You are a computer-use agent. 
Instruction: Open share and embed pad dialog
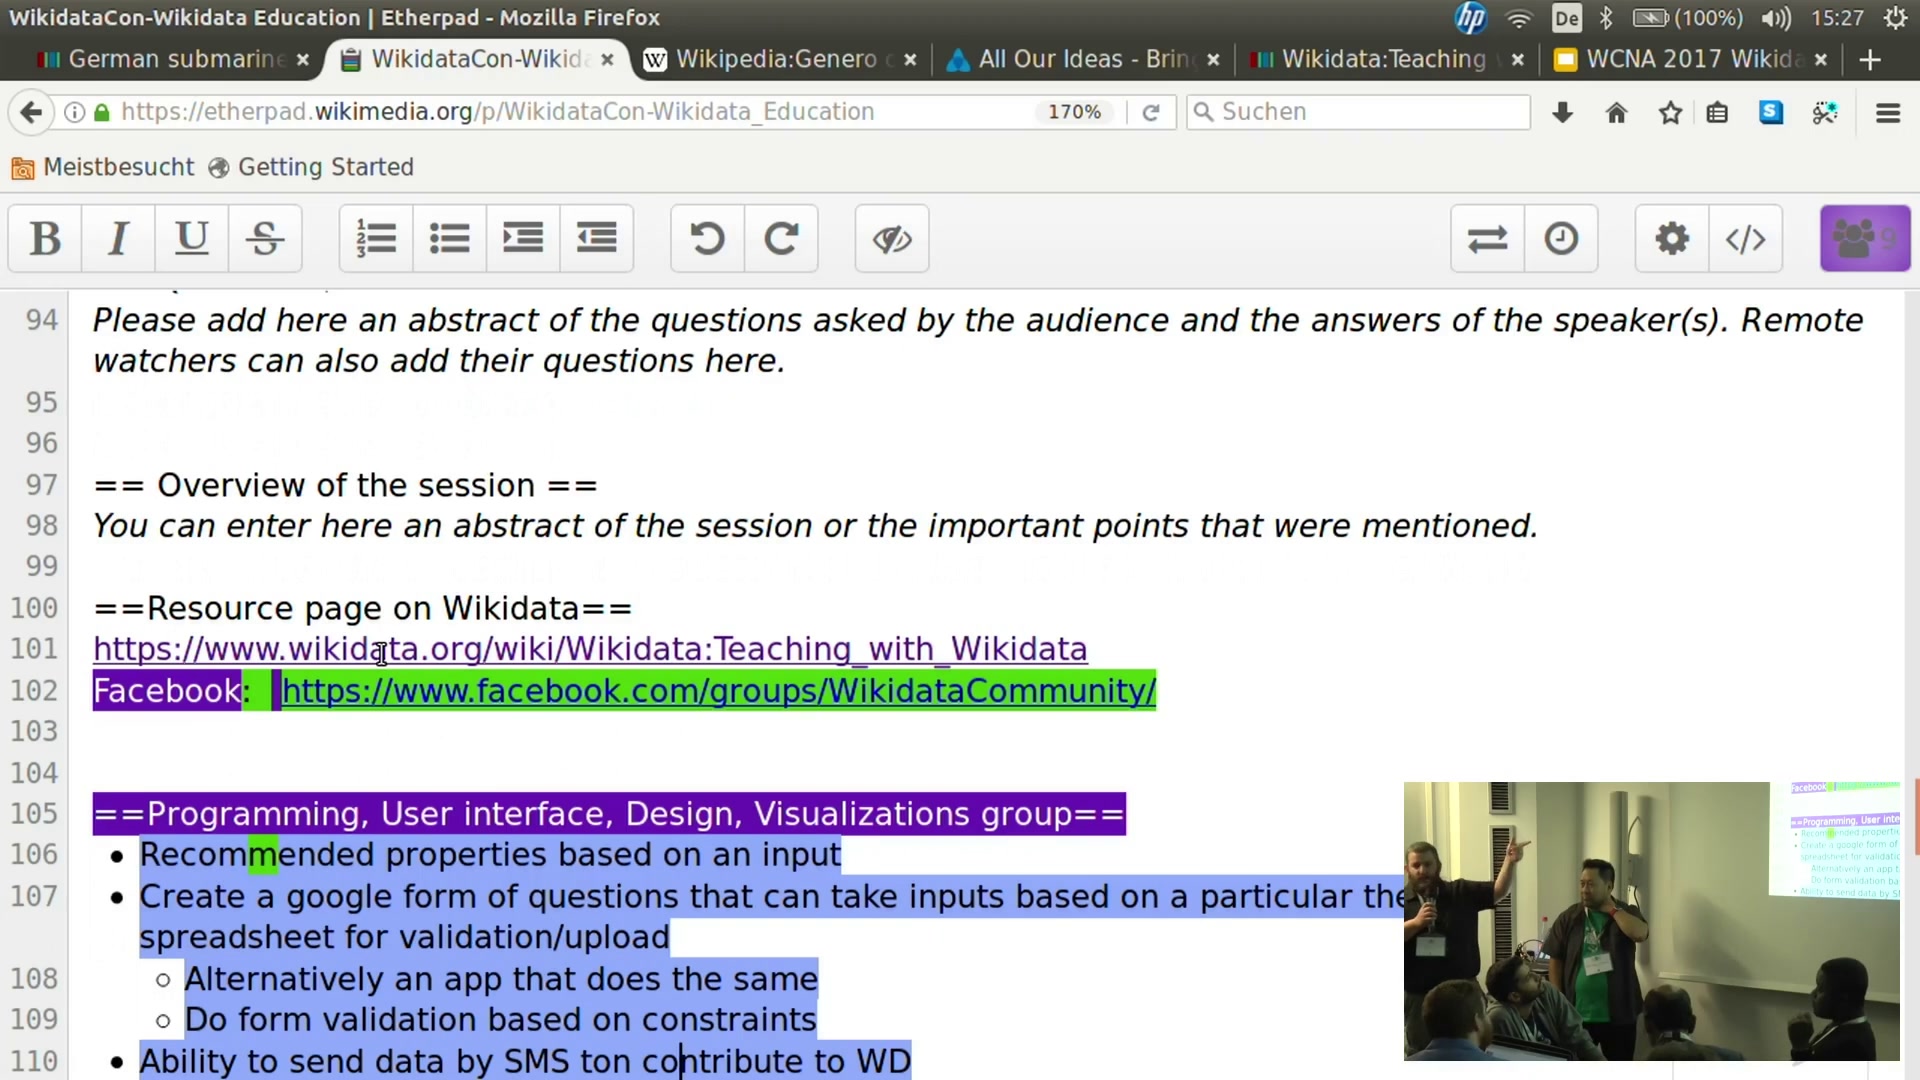[x=1746, y=239]
